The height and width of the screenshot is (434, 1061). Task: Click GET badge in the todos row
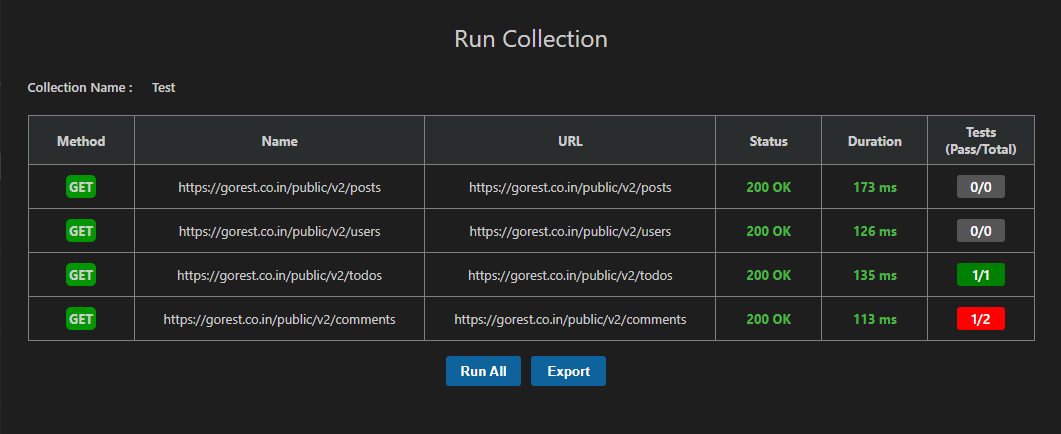tap(81, 275)
